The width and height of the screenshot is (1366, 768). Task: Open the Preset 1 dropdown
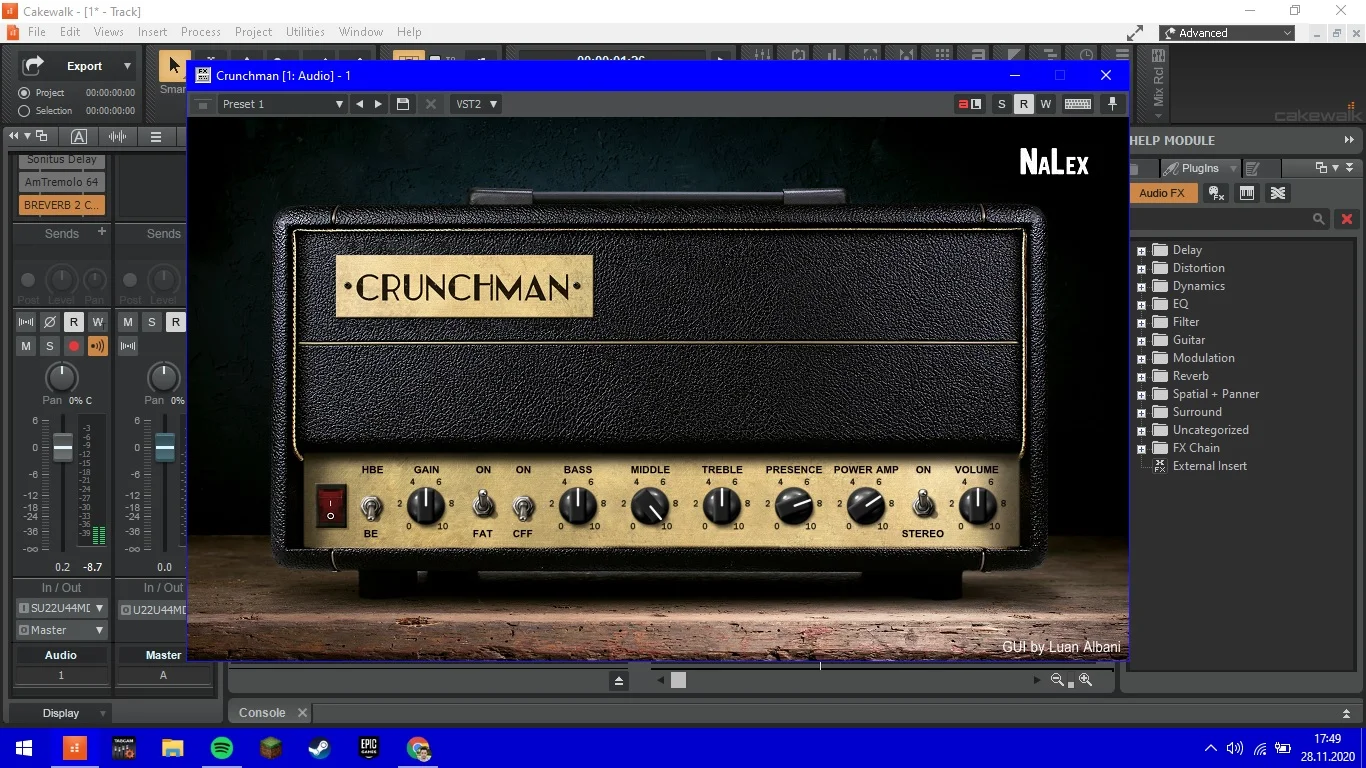pyautogui.click(x=283, y=104)
